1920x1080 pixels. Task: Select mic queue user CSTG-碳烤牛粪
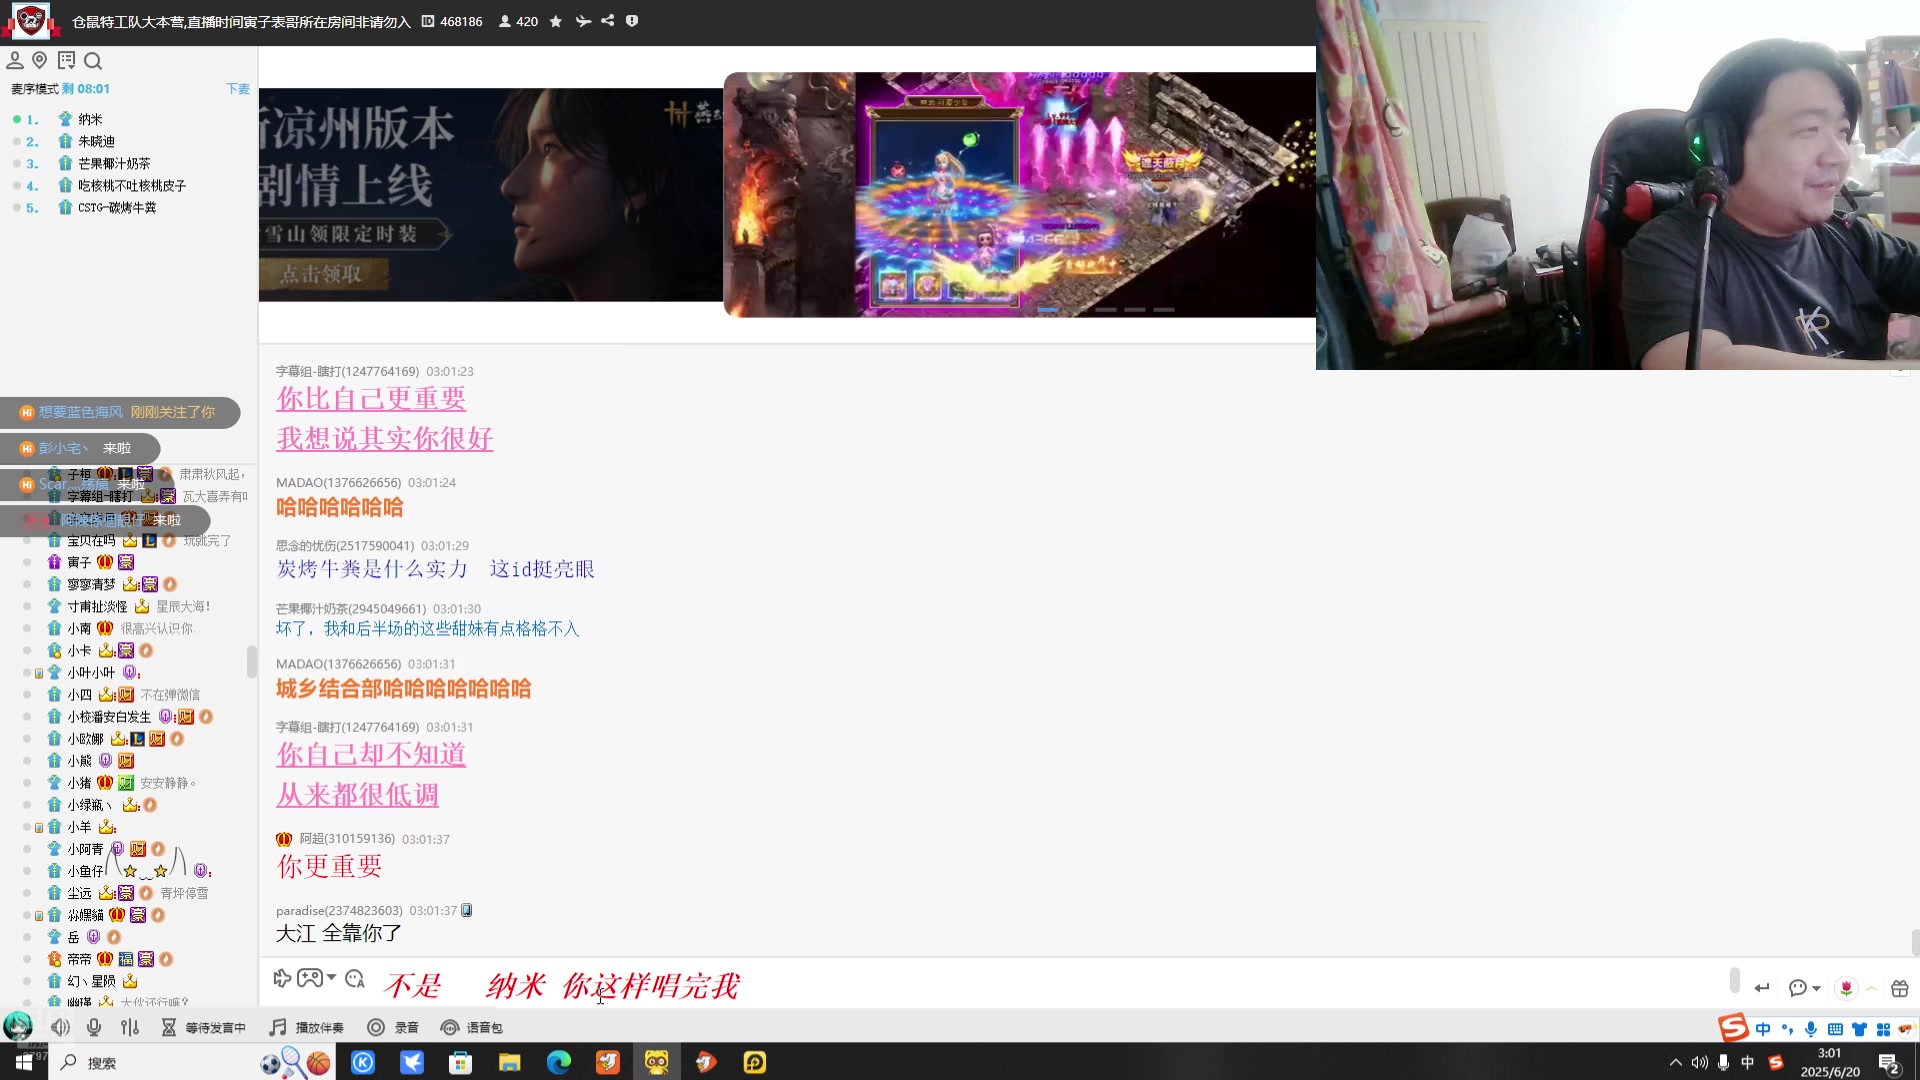click(117, 208)
